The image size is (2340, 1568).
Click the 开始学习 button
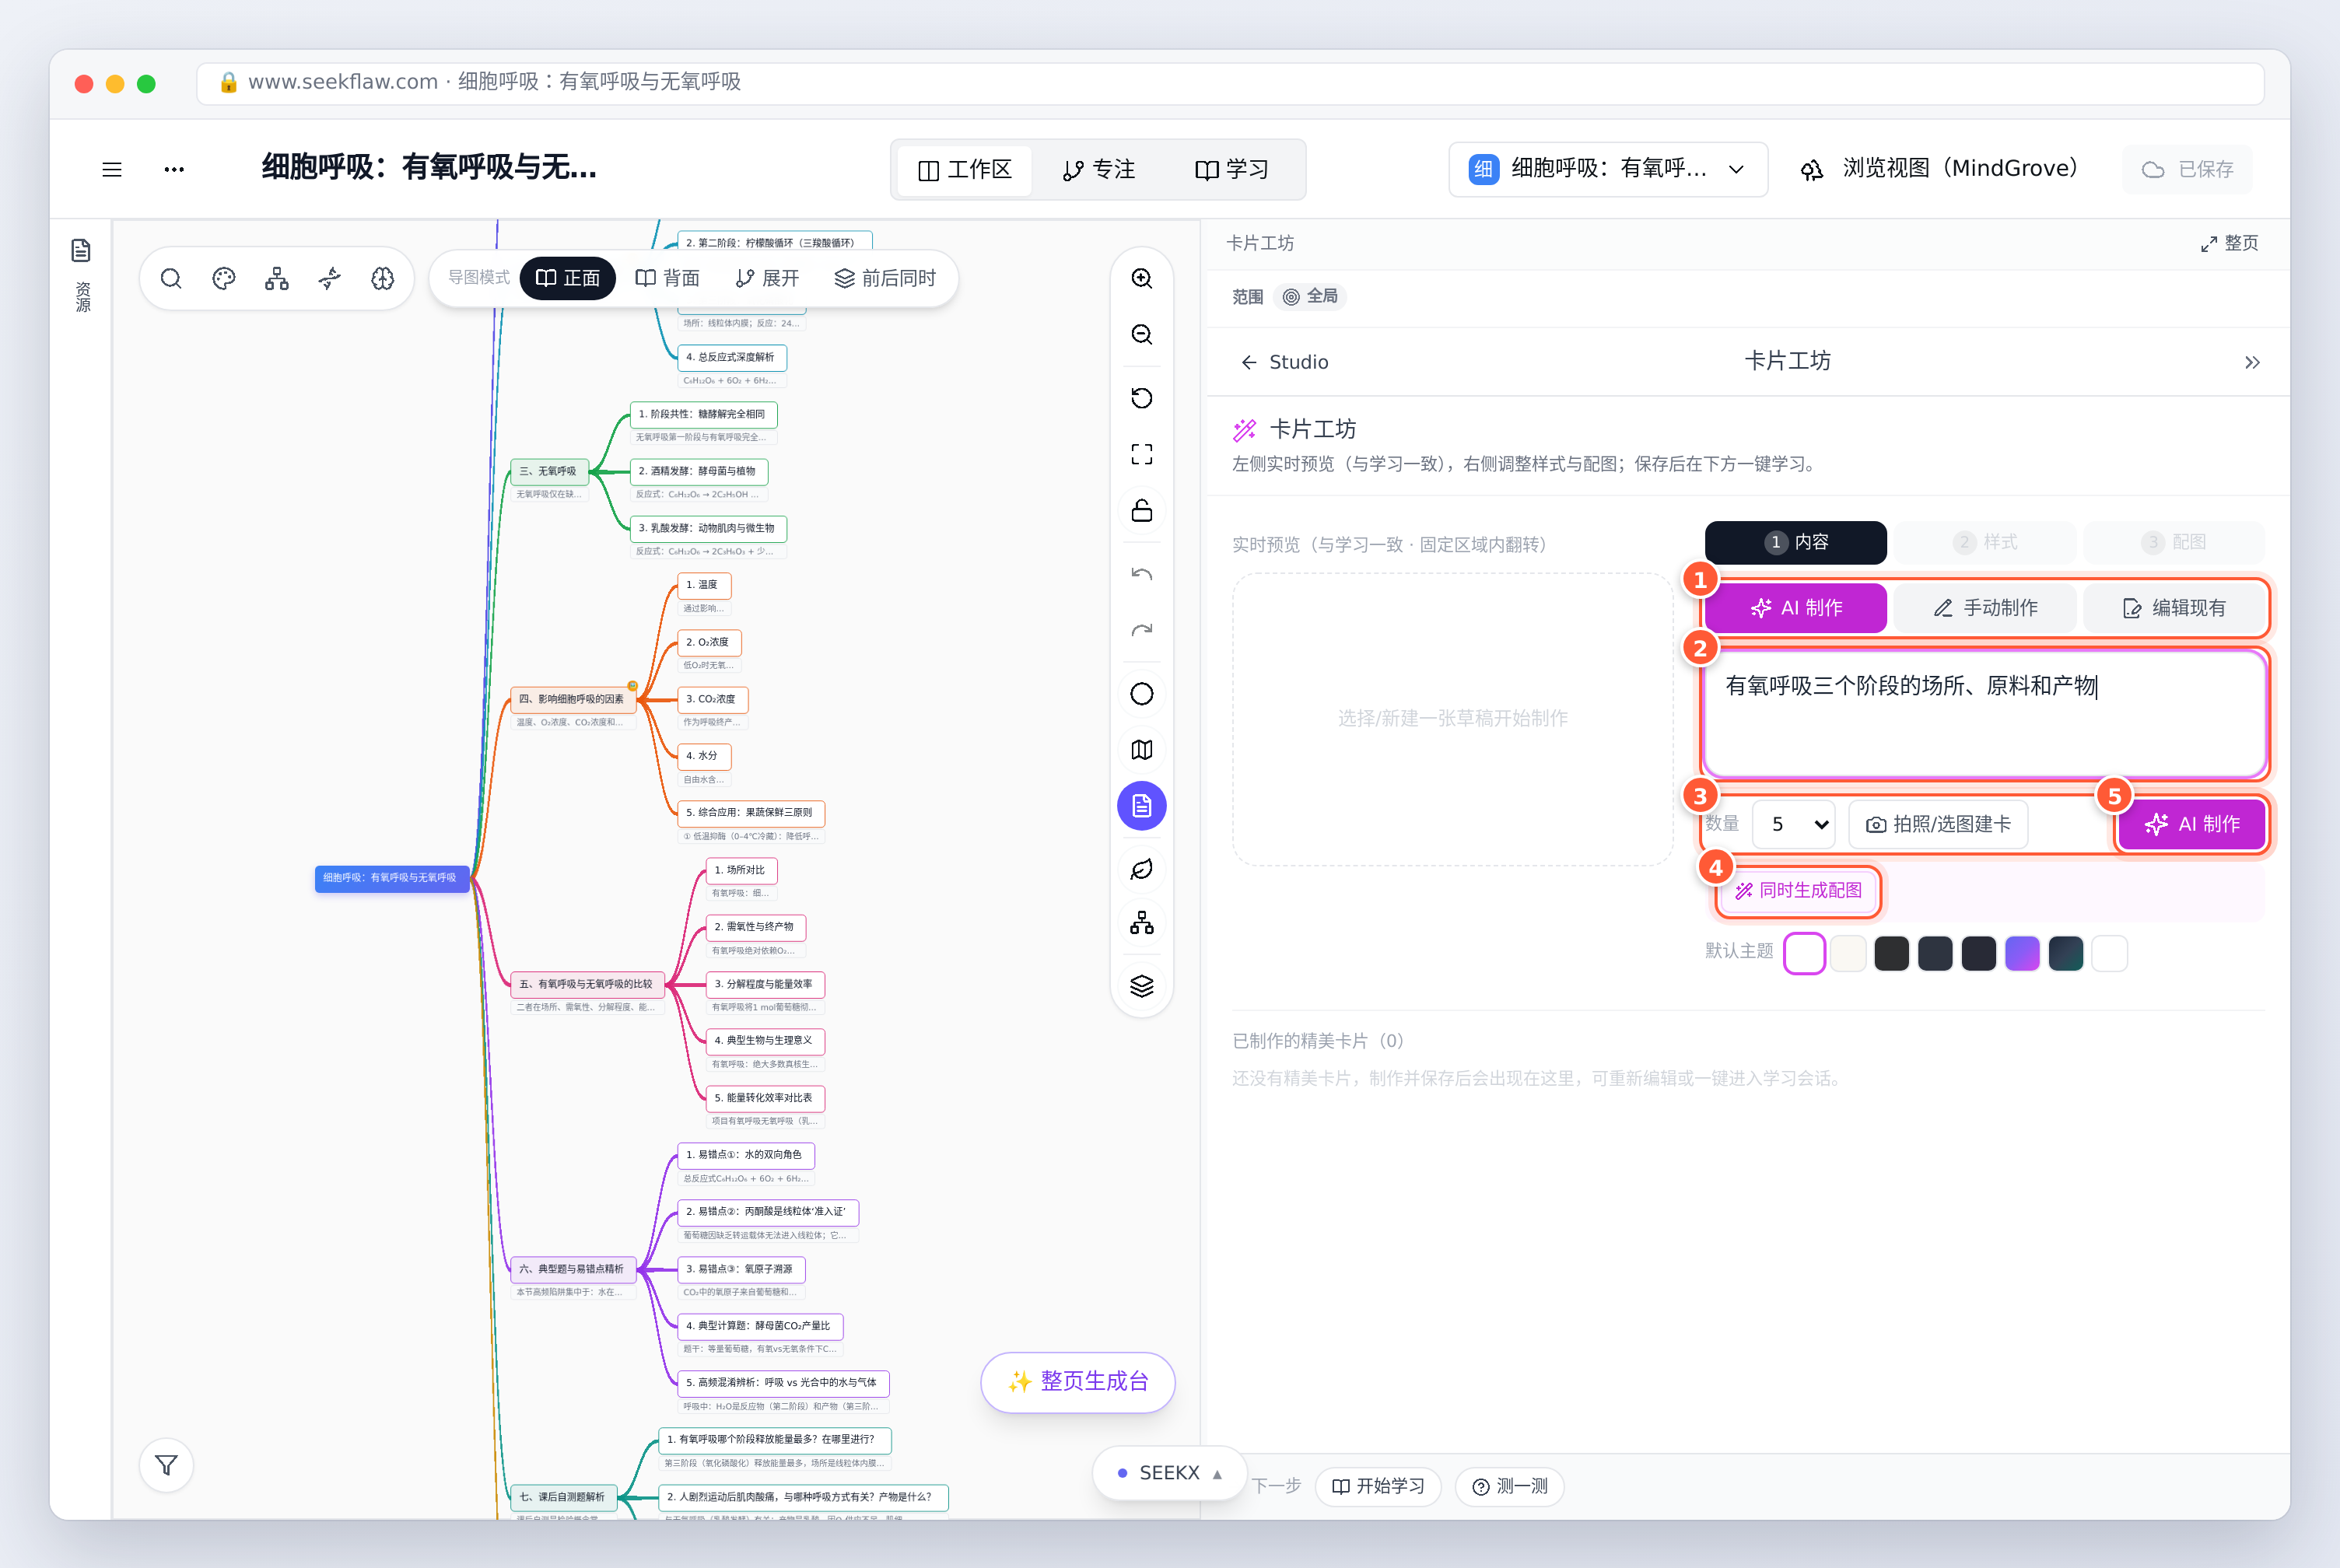1378,1486
